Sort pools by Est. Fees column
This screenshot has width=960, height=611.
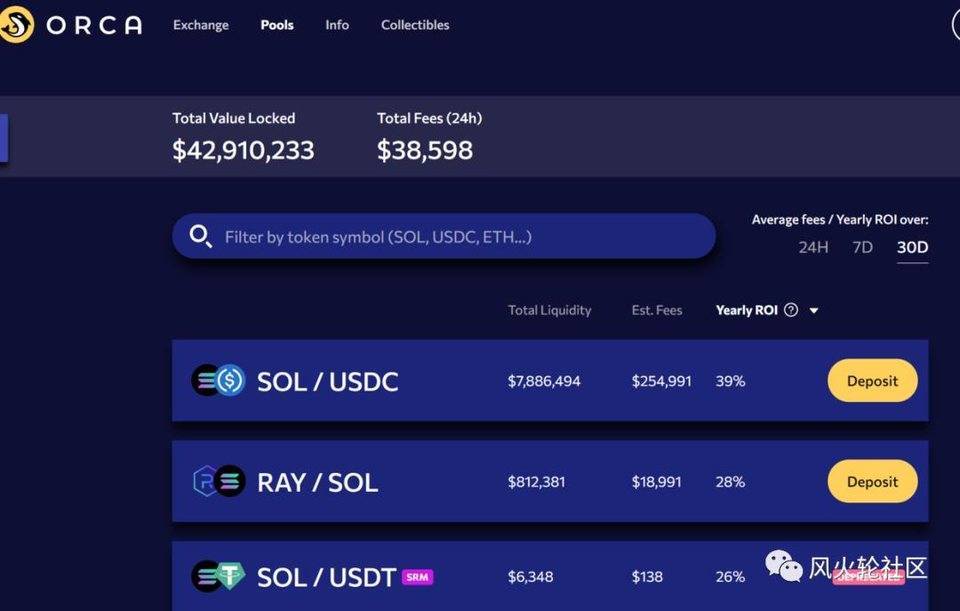pyautogui.click(x=657, y=310)
